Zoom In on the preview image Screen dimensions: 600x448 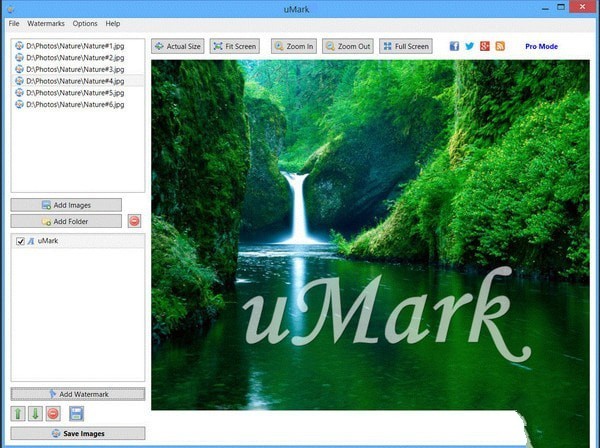click(x=294, y=46)
